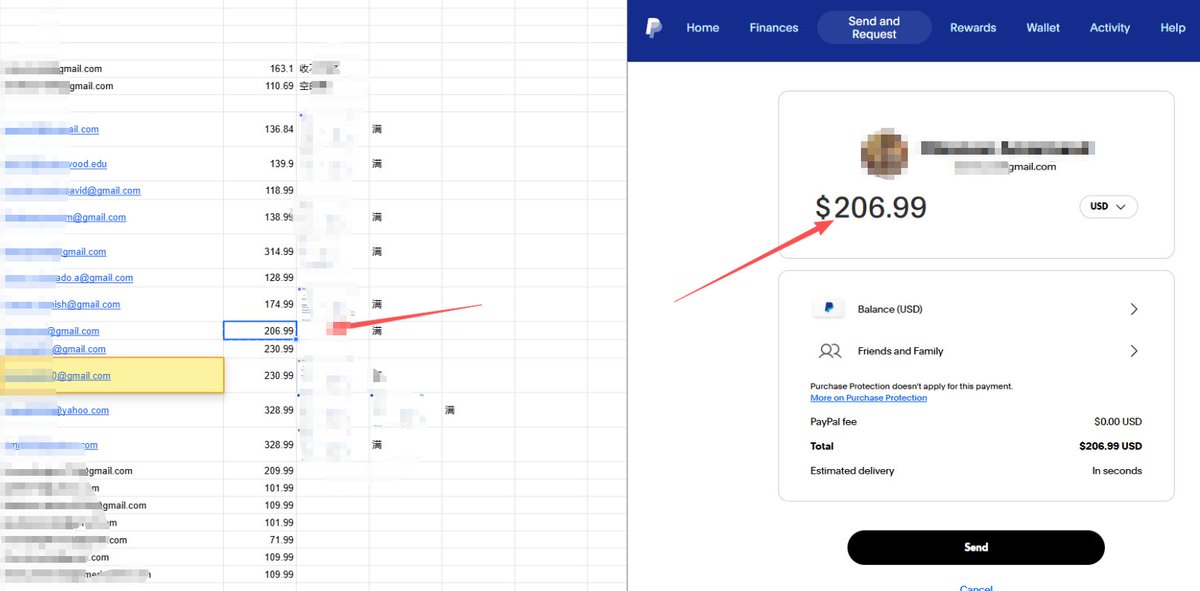Screen dimensions: 1200x591
Task: Open the @yahoo.com email link
Action: click(56, 410)
